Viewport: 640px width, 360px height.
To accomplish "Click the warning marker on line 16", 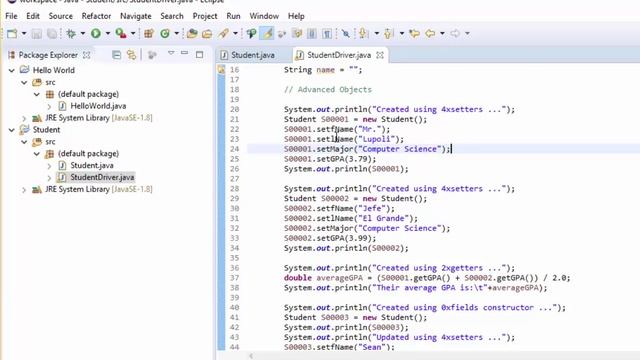I will (x=221, y=70).
